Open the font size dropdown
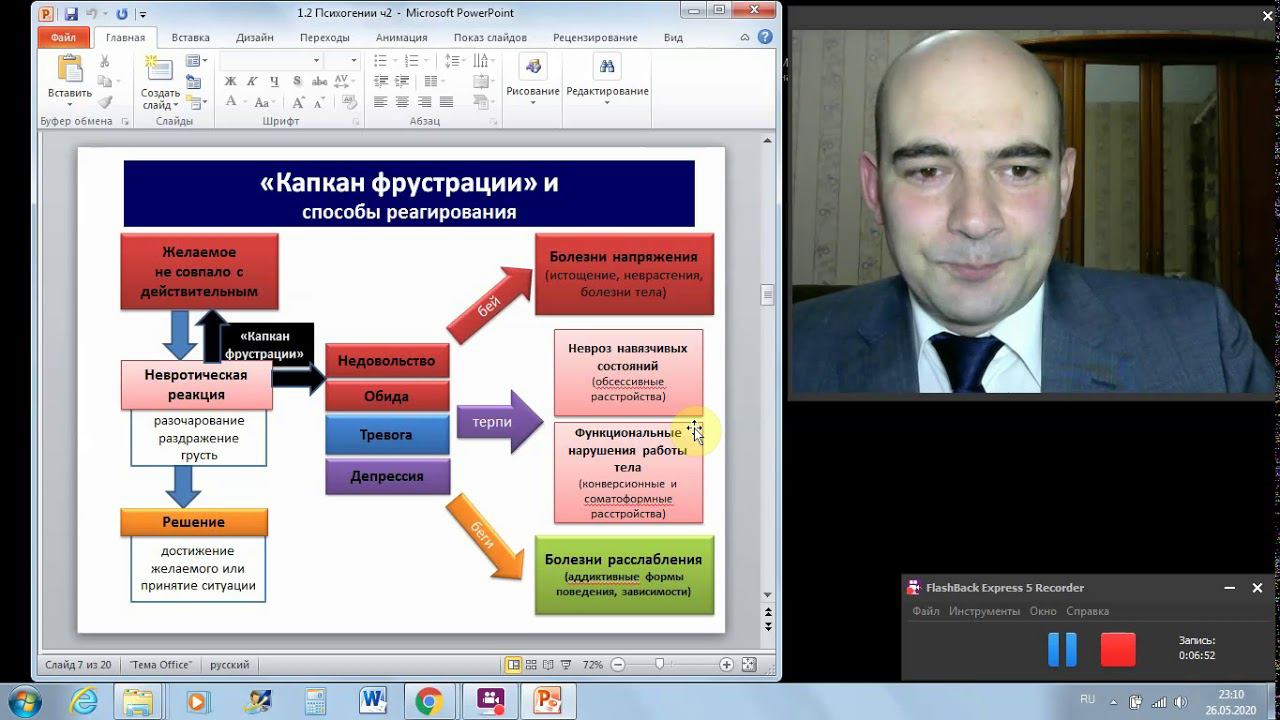1280x720 pixels. [354, 61]
